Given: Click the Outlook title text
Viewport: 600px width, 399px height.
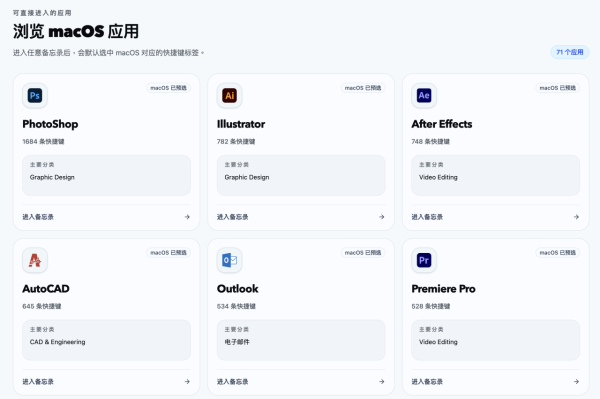Looking at the screenshot, I should 238,288.
